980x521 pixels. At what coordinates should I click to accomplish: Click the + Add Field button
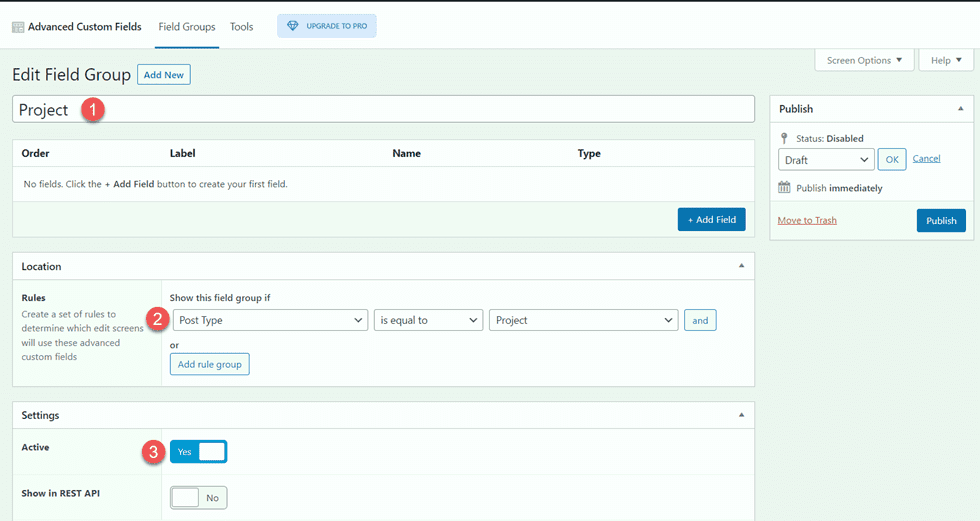click(711, 220)
